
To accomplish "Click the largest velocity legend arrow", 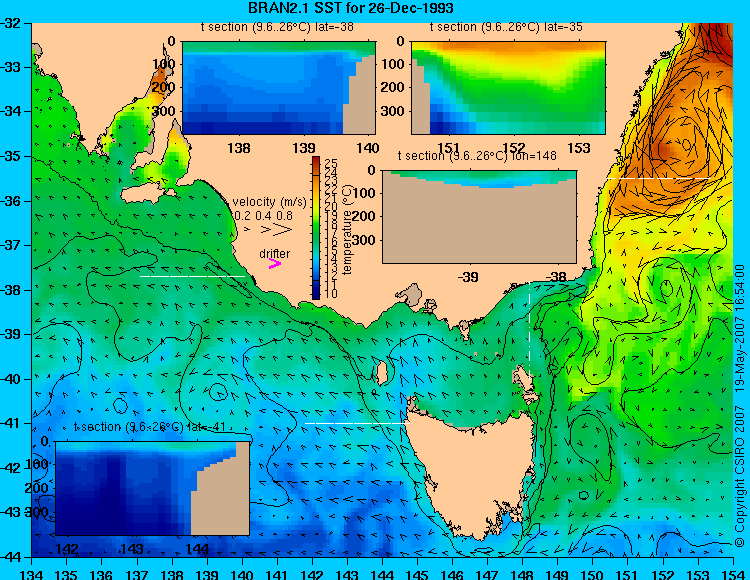I will [x=283, y=230].
